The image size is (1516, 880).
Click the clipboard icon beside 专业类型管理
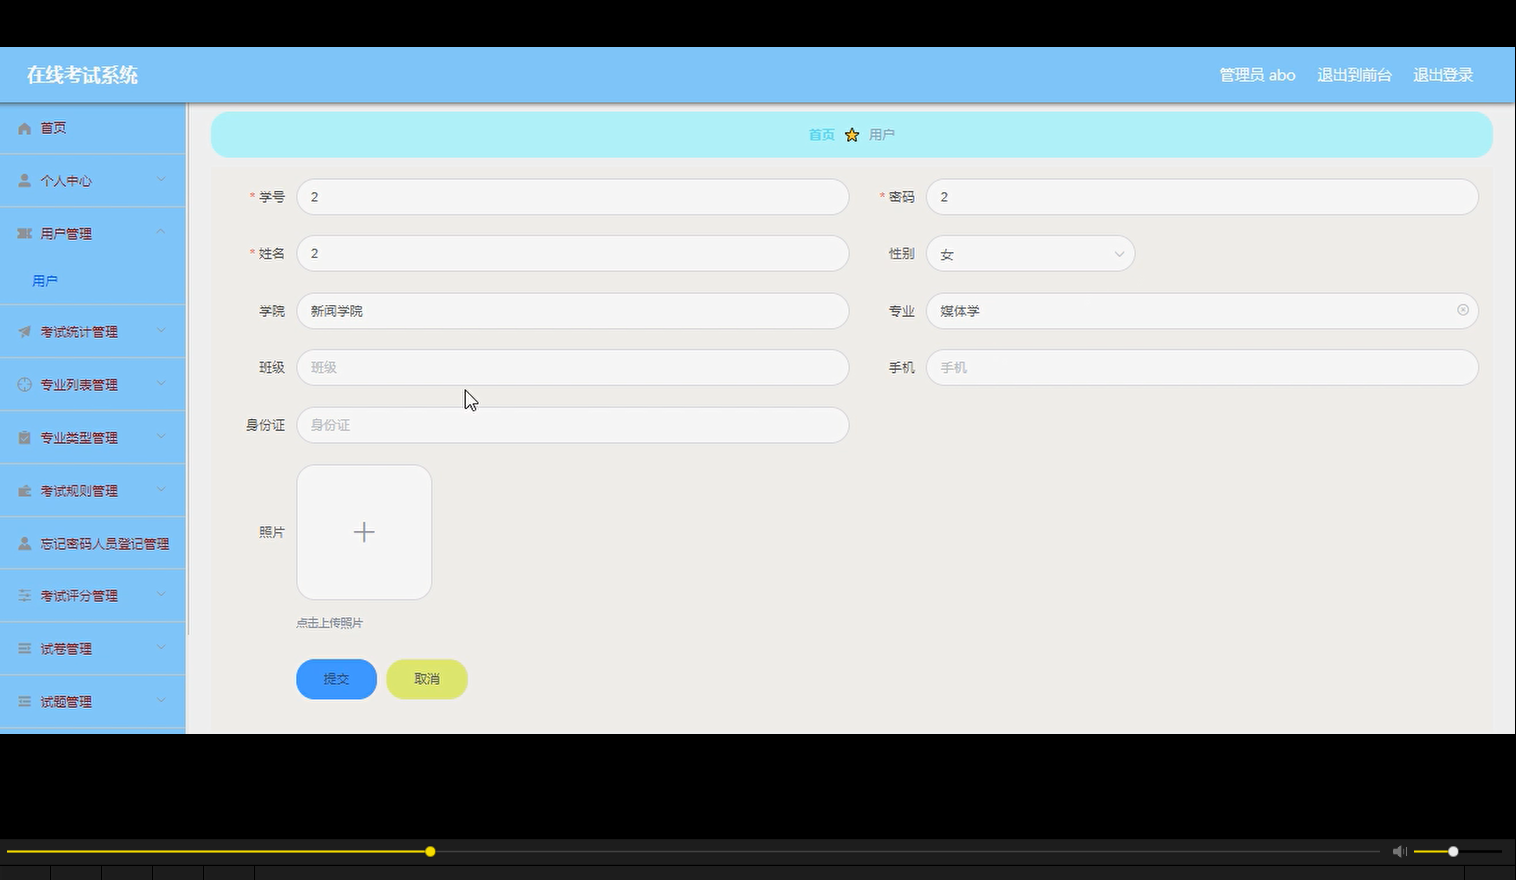25,438
